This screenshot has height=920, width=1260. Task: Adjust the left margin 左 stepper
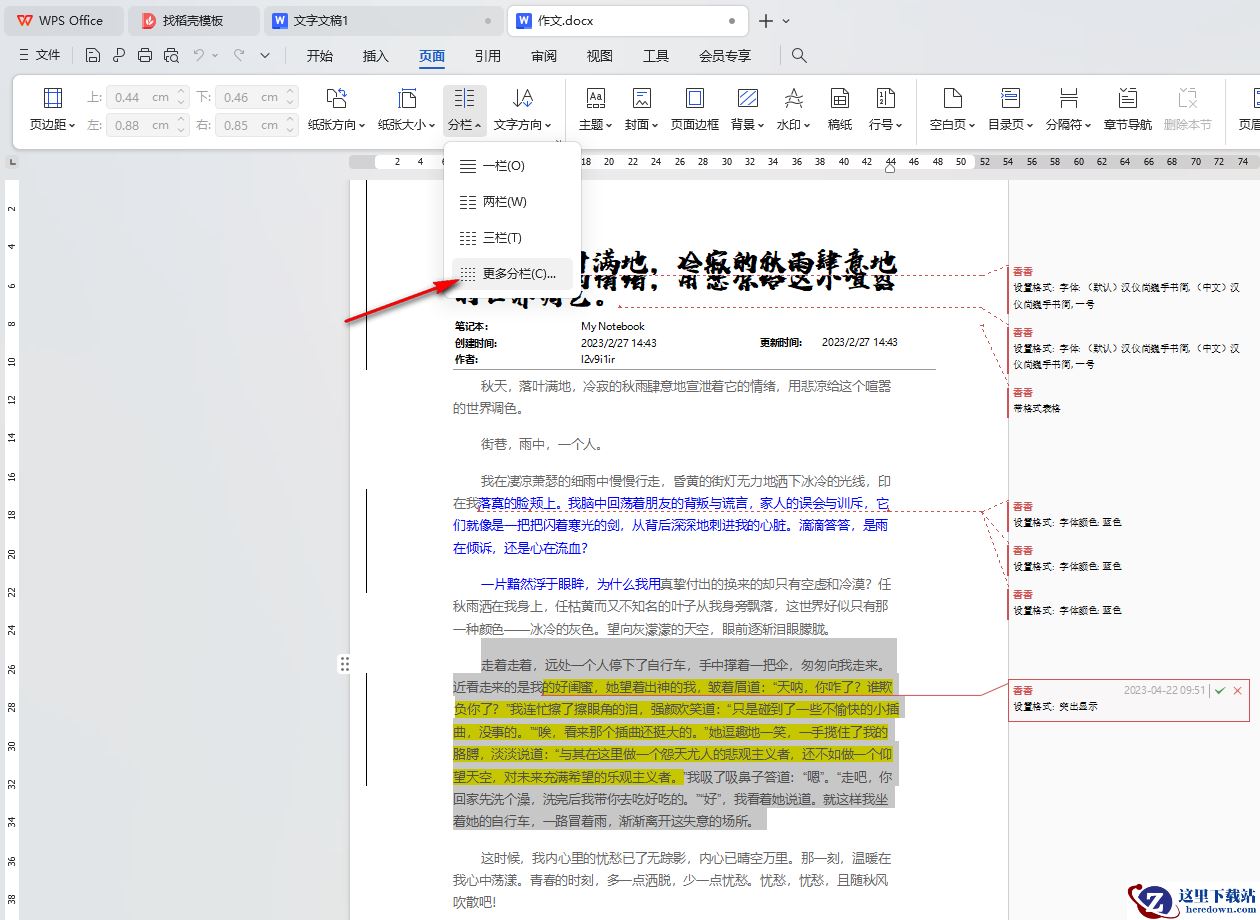point(181,125)
